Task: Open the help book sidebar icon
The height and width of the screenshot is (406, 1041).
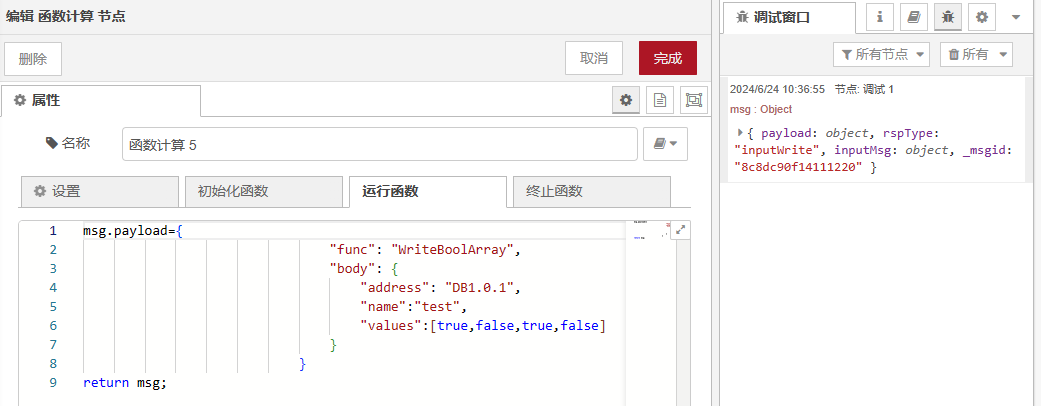Action: [912, 17]
